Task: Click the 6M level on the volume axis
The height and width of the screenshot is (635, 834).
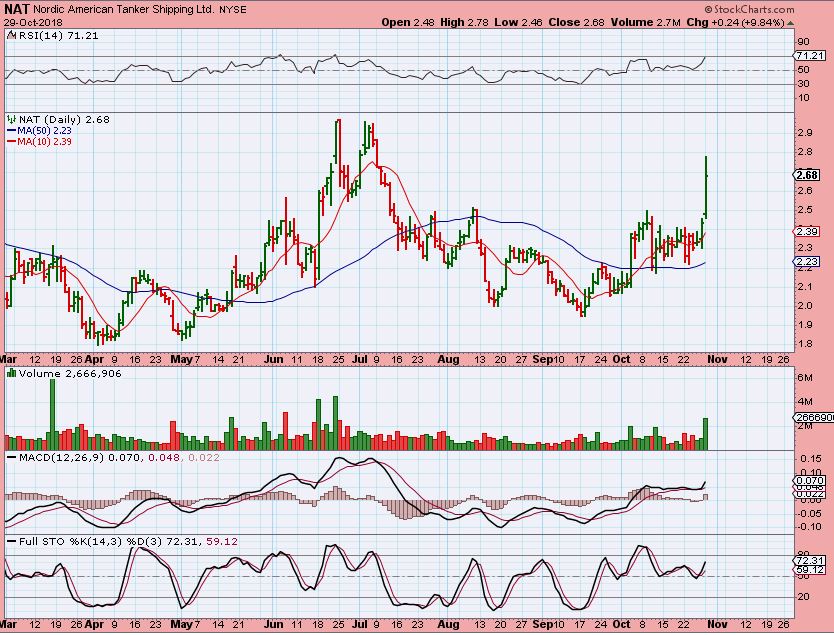Action: tap(805, 378)
